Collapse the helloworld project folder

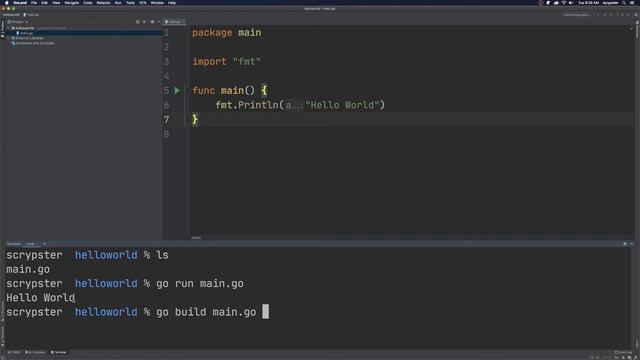point(9,28)
